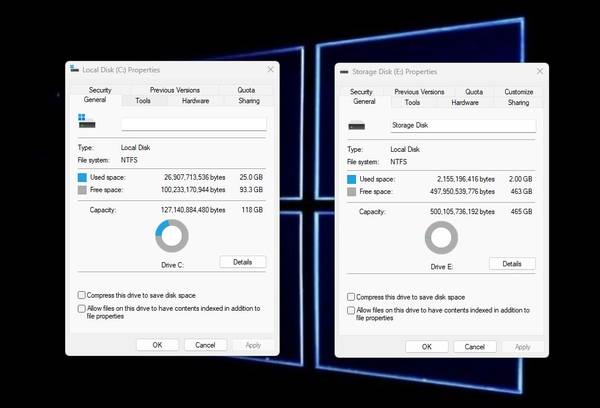600x408 pixels.
Task: Click the Drive E usage donut chart
Action: [442, 238]
